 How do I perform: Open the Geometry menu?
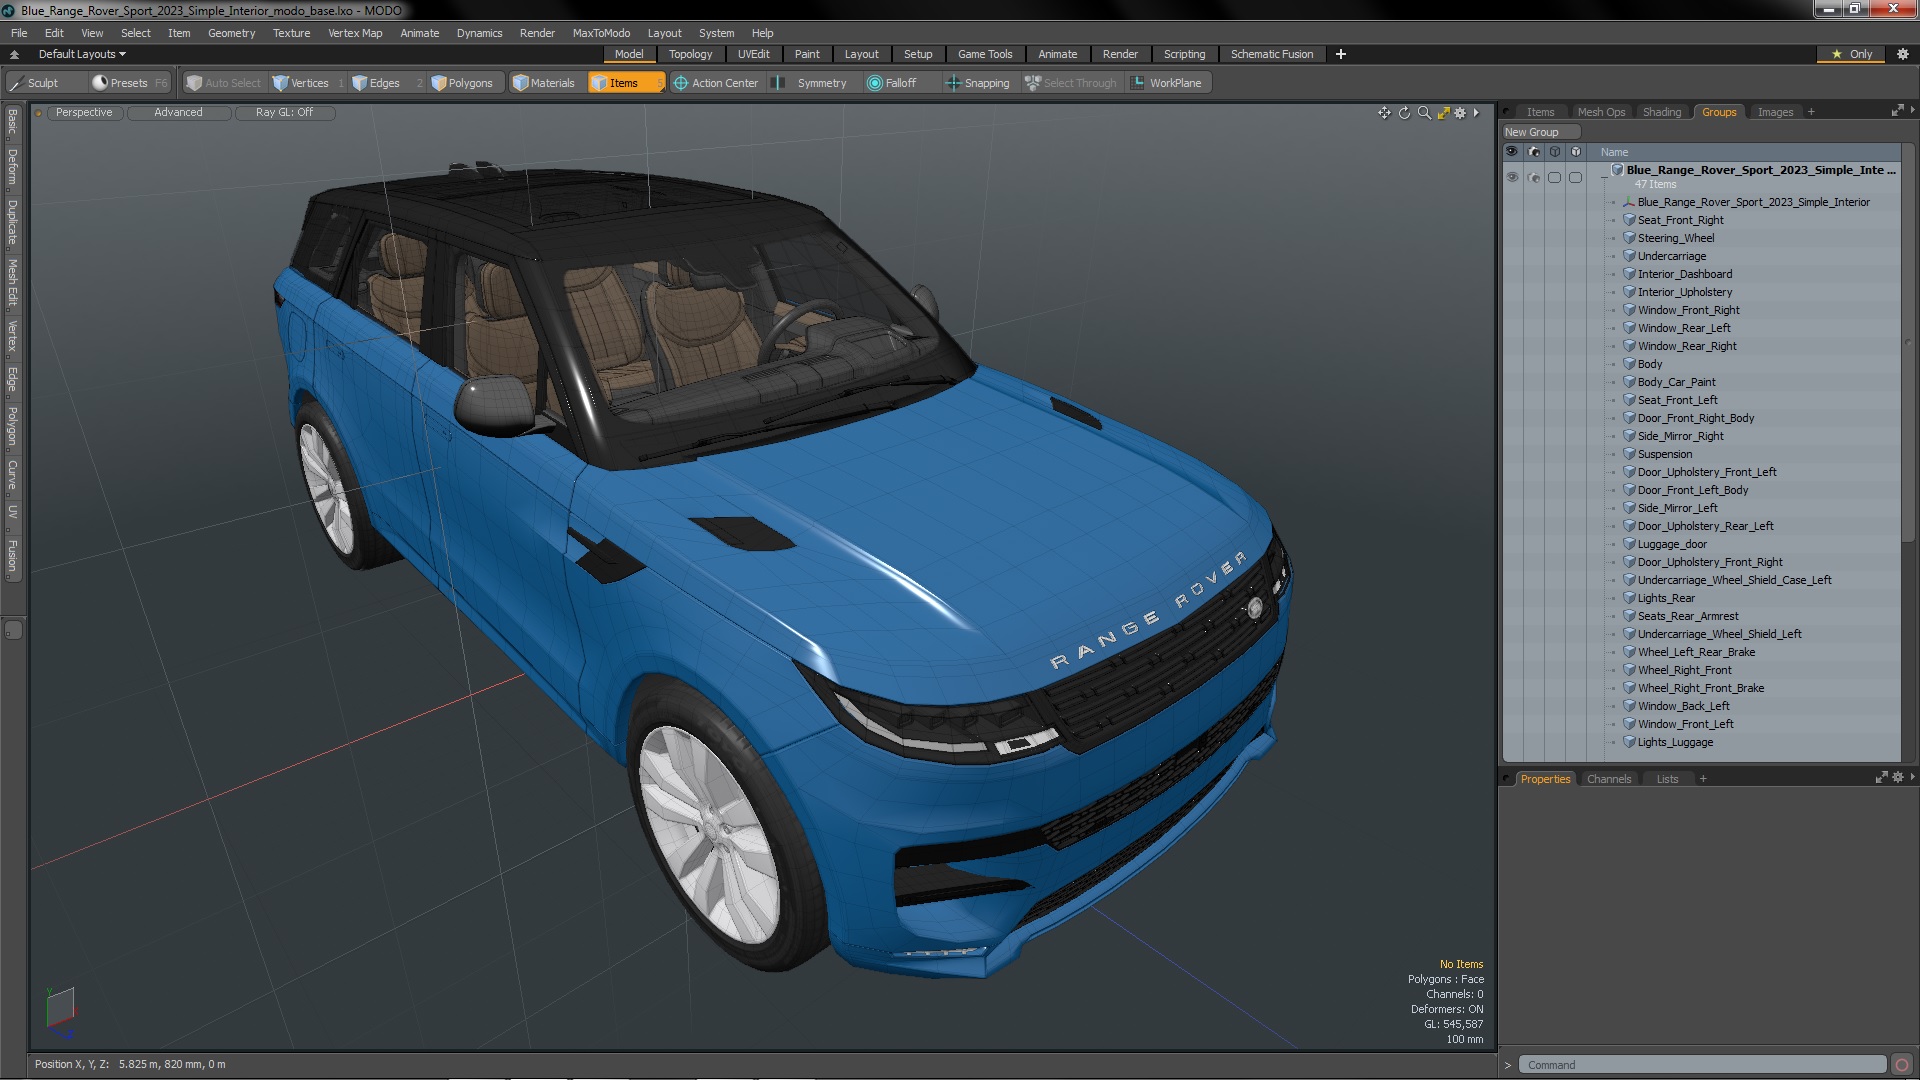pos(231,33)
